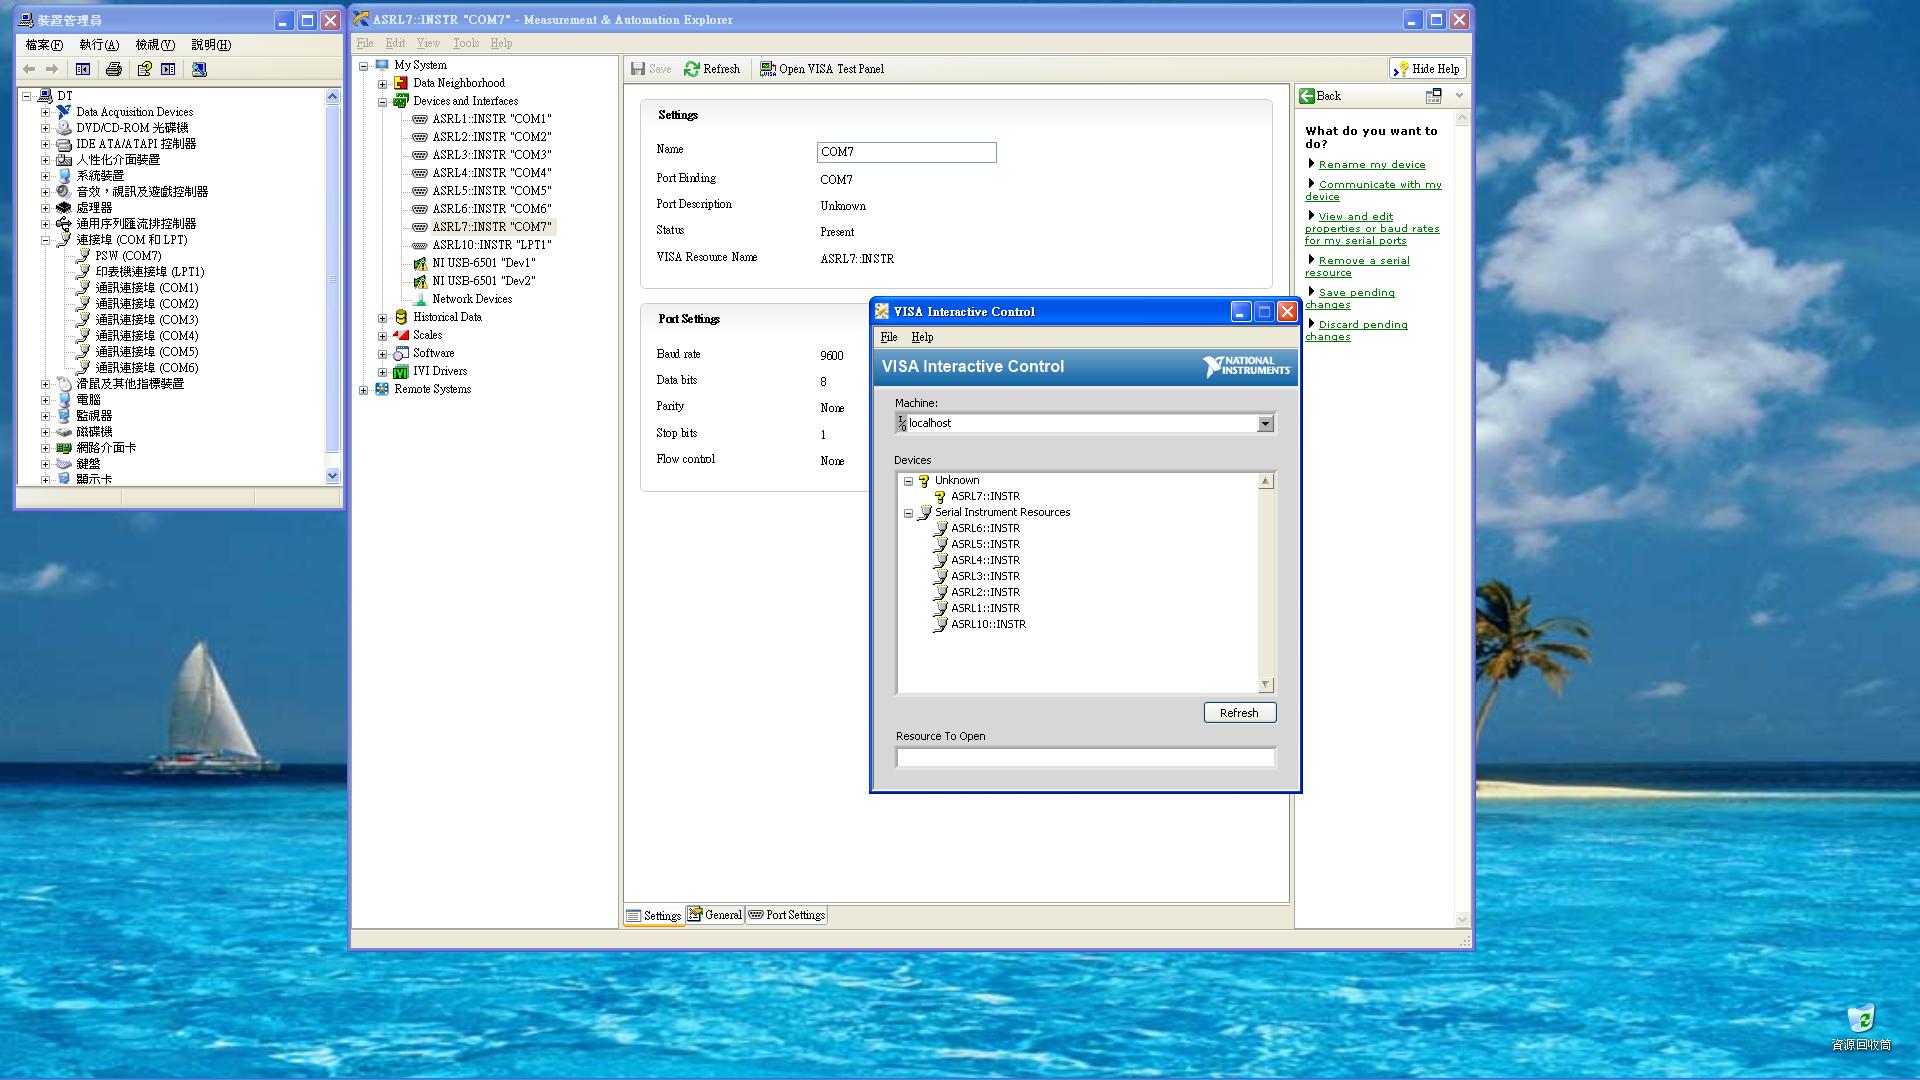
Task: Click the show action pane icon in Device Manager
Action: (x=168, y=69)
